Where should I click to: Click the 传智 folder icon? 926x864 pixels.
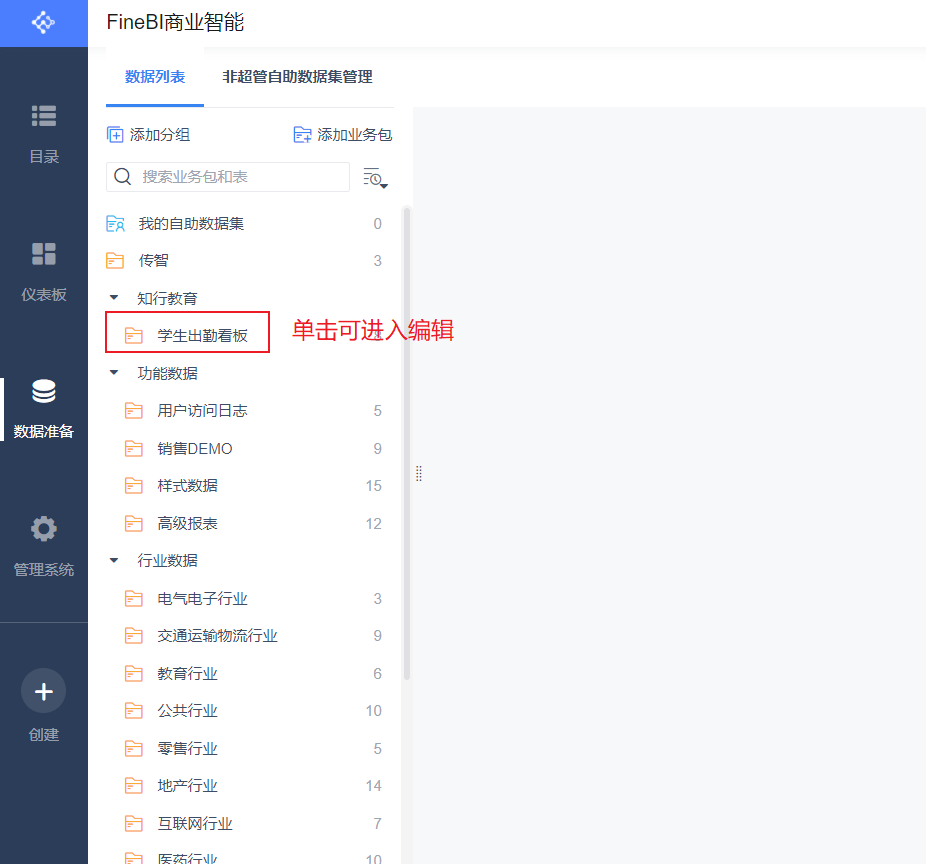click(115, 260)
